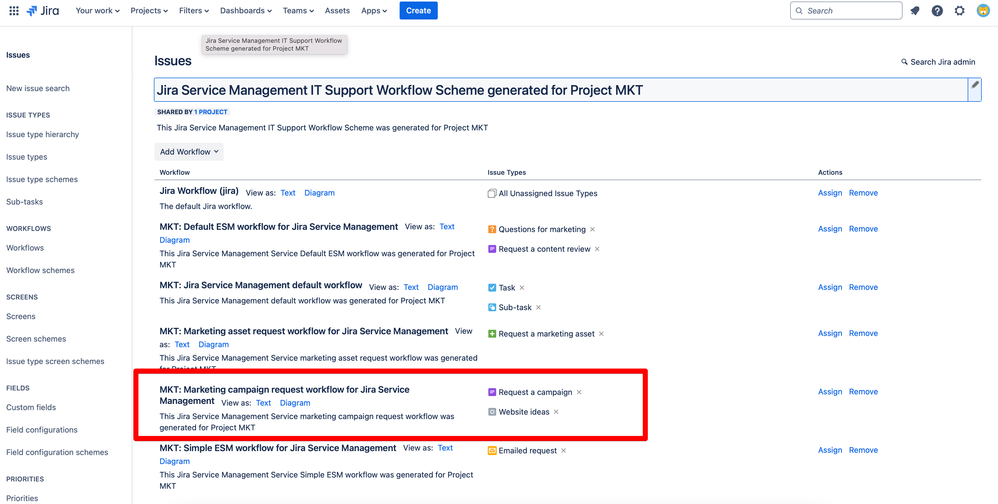View Jira Service Management default workflow as Text
This screenshot has width=998, height=504.
tap(411, 287)
